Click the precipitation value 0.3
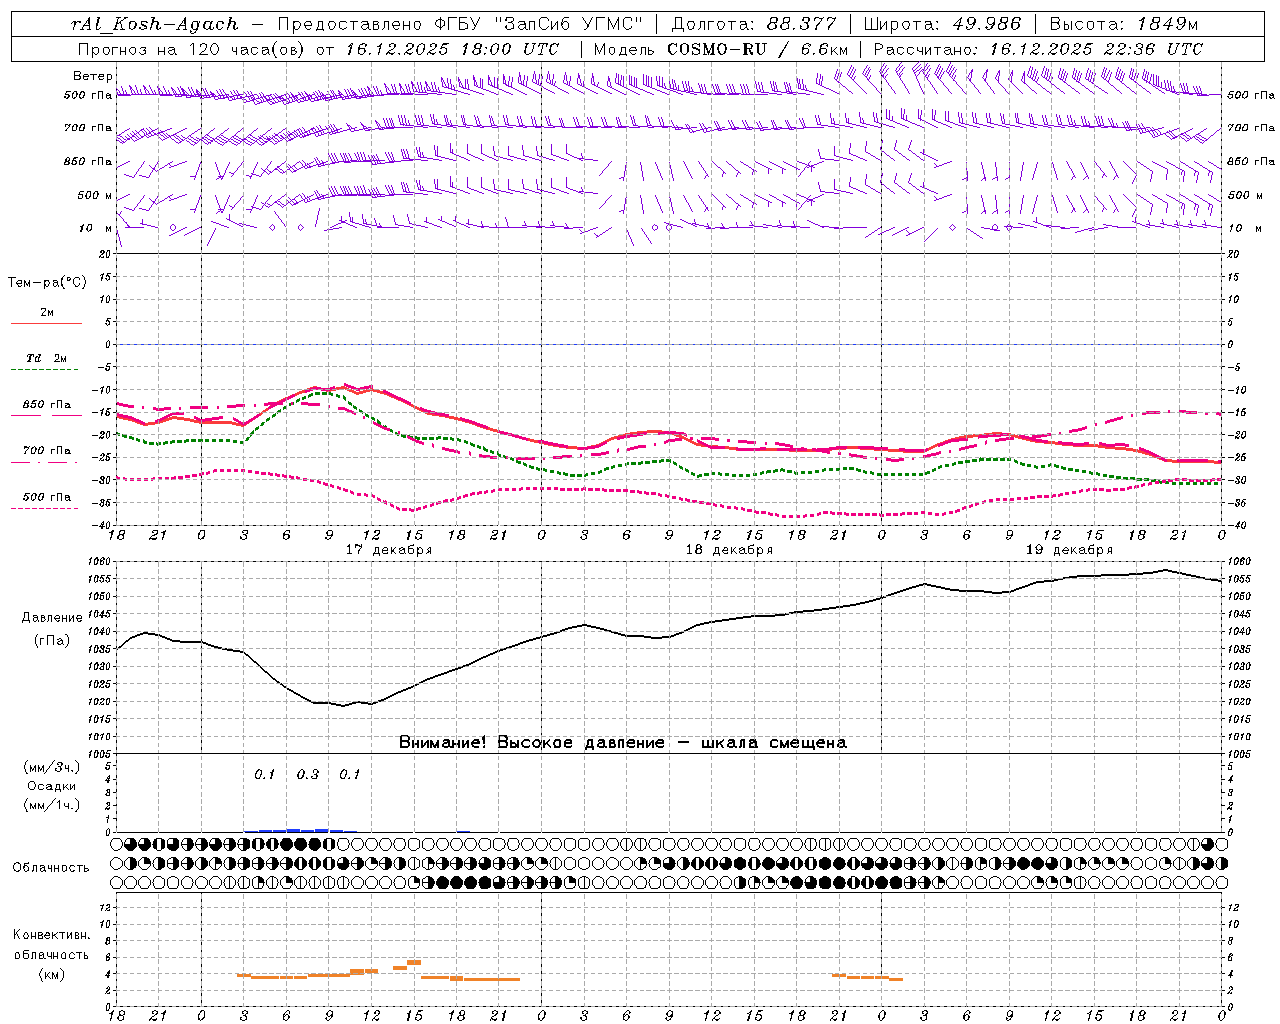The height and width of the screenshot is (1024, 1280). 308,774
